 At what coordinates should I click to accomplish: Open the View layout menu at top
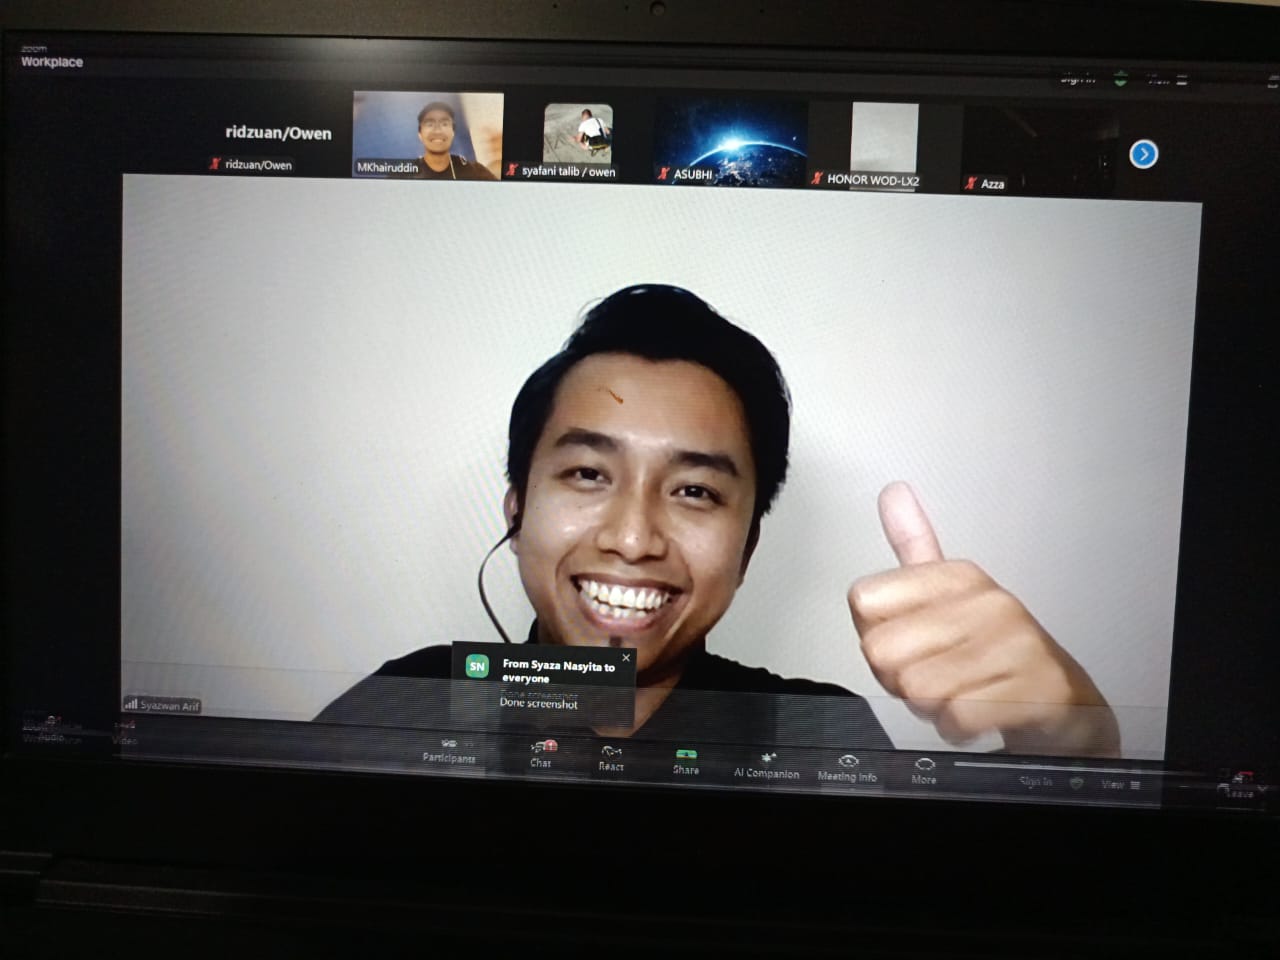(1166, 80)
